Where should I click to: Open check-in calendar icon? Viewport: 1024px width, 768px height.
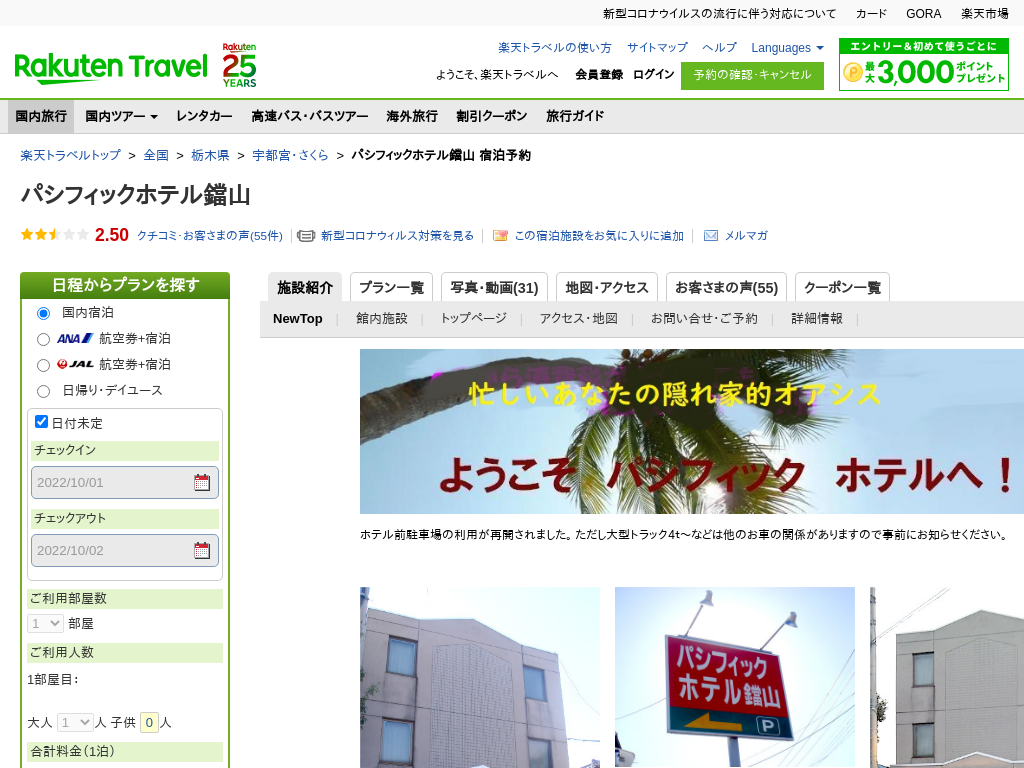[202, 483]
